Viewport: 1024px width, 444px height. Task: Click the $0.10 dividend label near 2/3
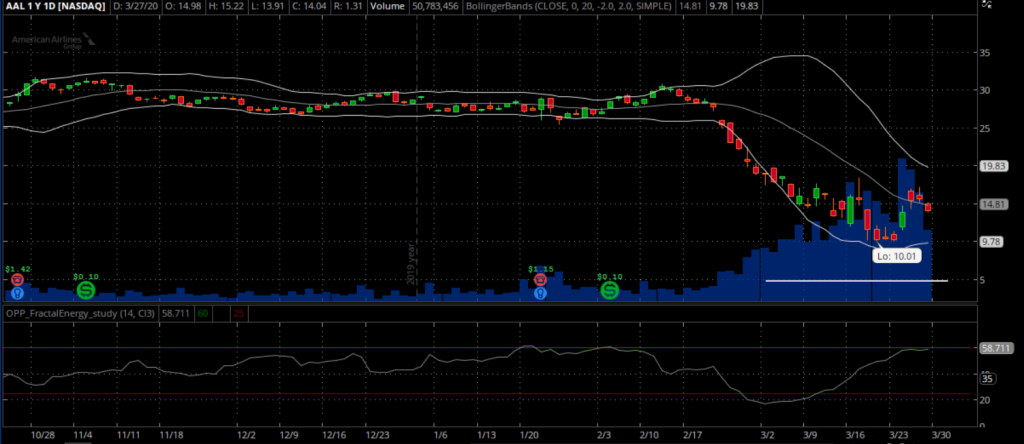click(611, 277)
